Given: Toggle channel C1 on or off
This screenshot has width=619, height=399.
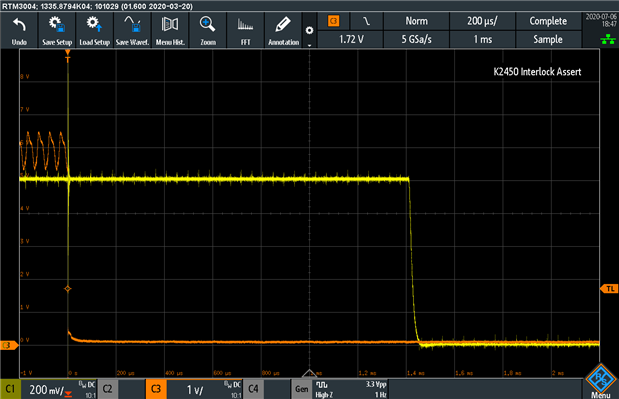Looking at the screenshot, I should [x=10, y=389].
